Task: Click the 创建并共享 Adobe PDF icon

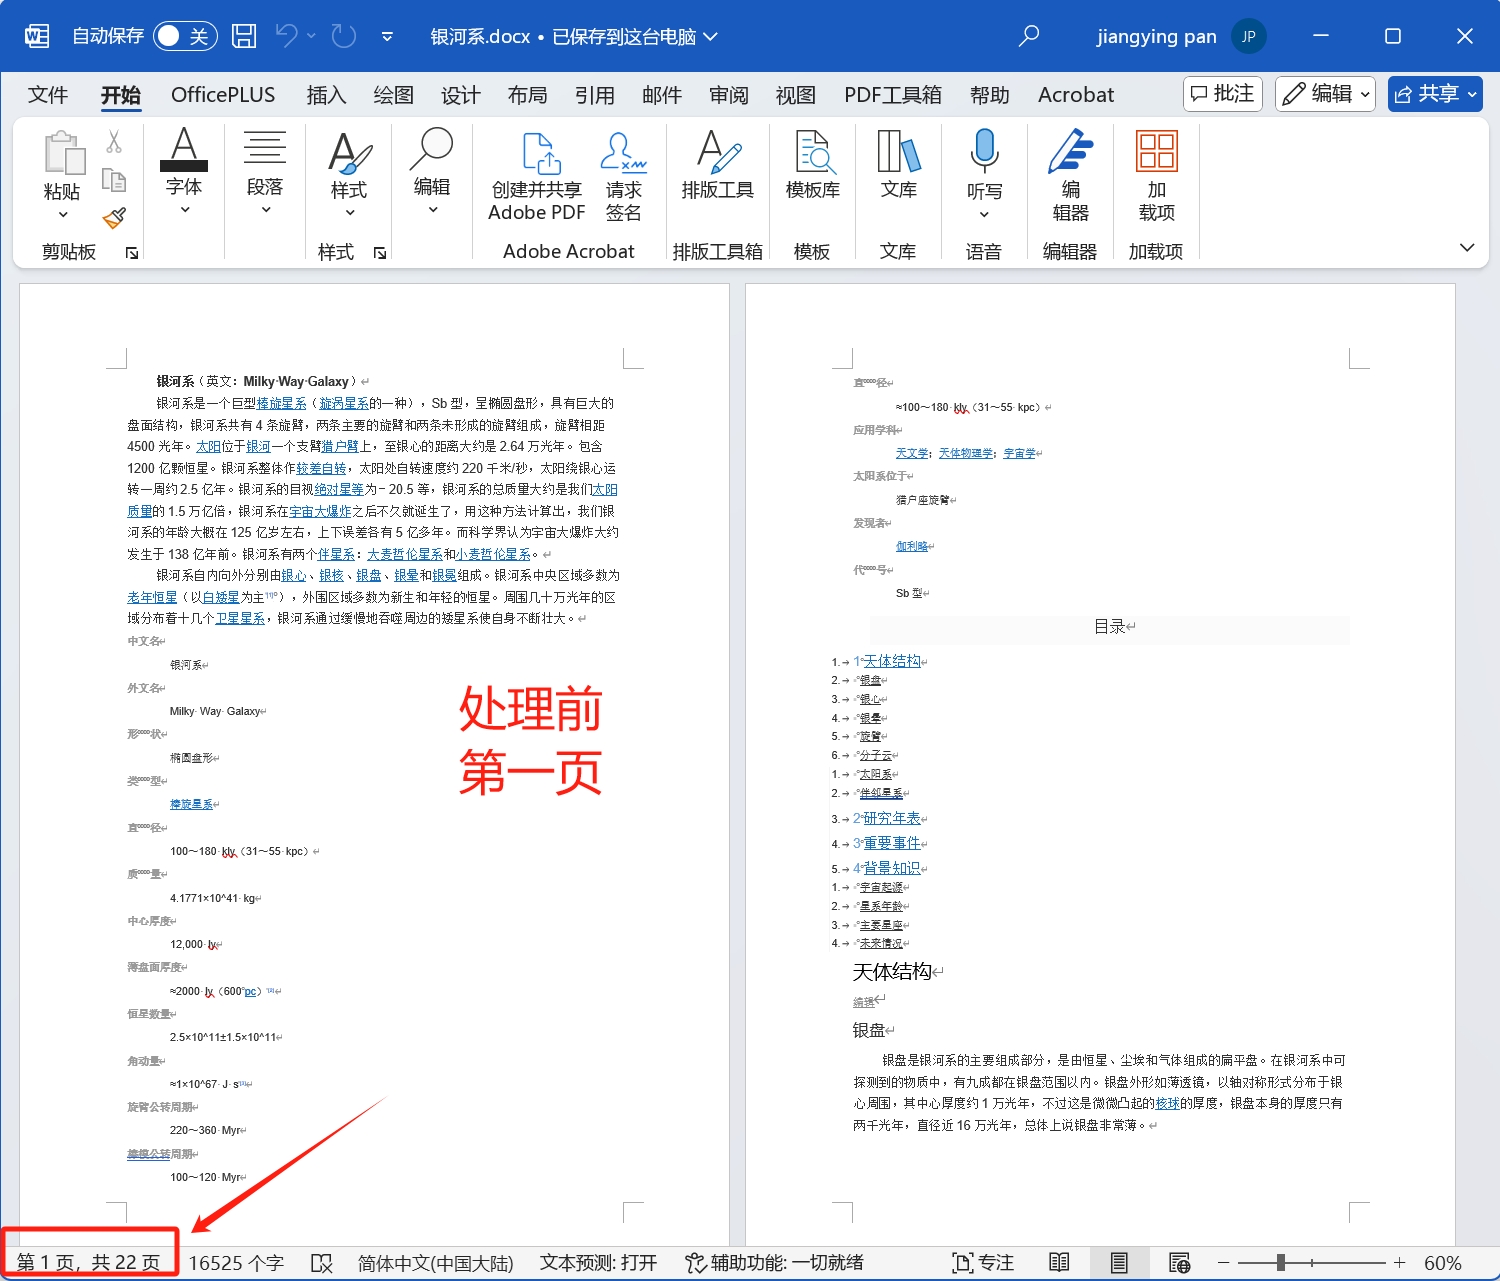Action: [536, 180]
